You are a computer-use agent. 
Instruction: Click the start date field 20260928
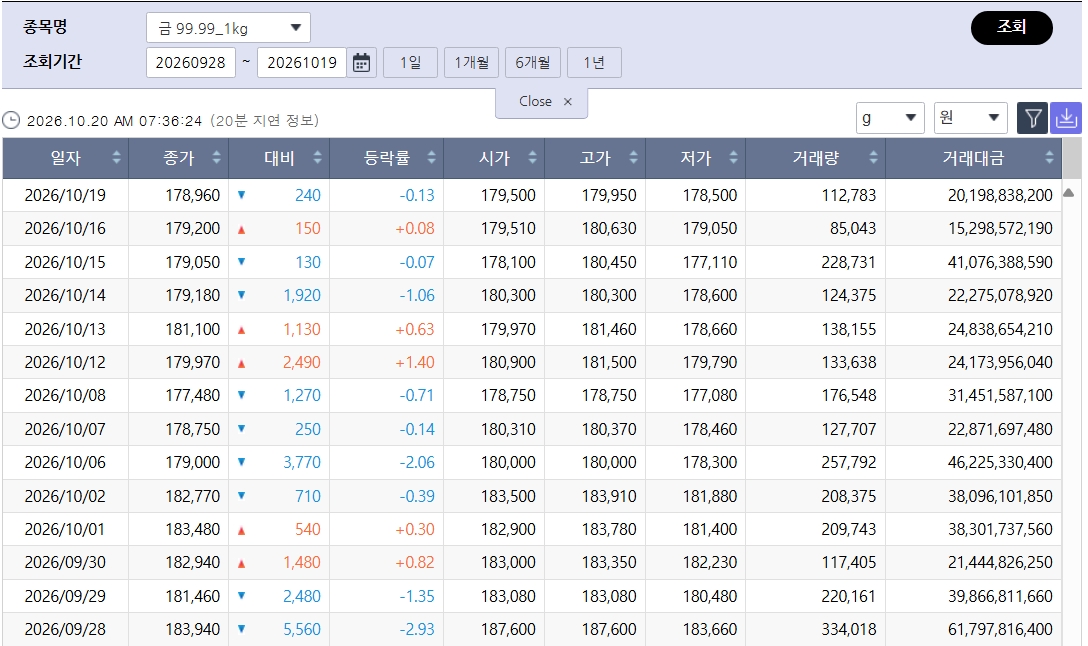[191, 62]
